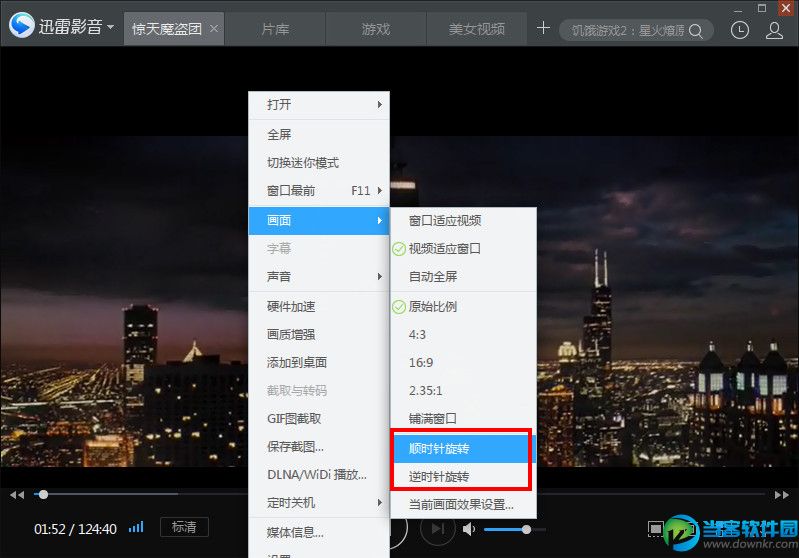799x558 pixels.
Task: Switch to the 游戏 tab
Action: tap(376, 29)
